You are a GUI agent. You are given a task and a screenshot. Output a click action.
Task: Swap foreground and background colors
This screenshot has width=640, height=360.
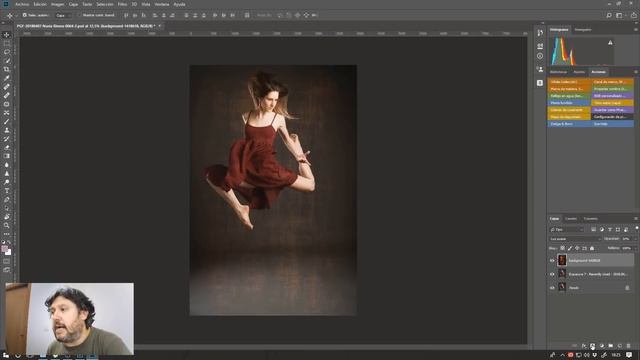point(9,242)
